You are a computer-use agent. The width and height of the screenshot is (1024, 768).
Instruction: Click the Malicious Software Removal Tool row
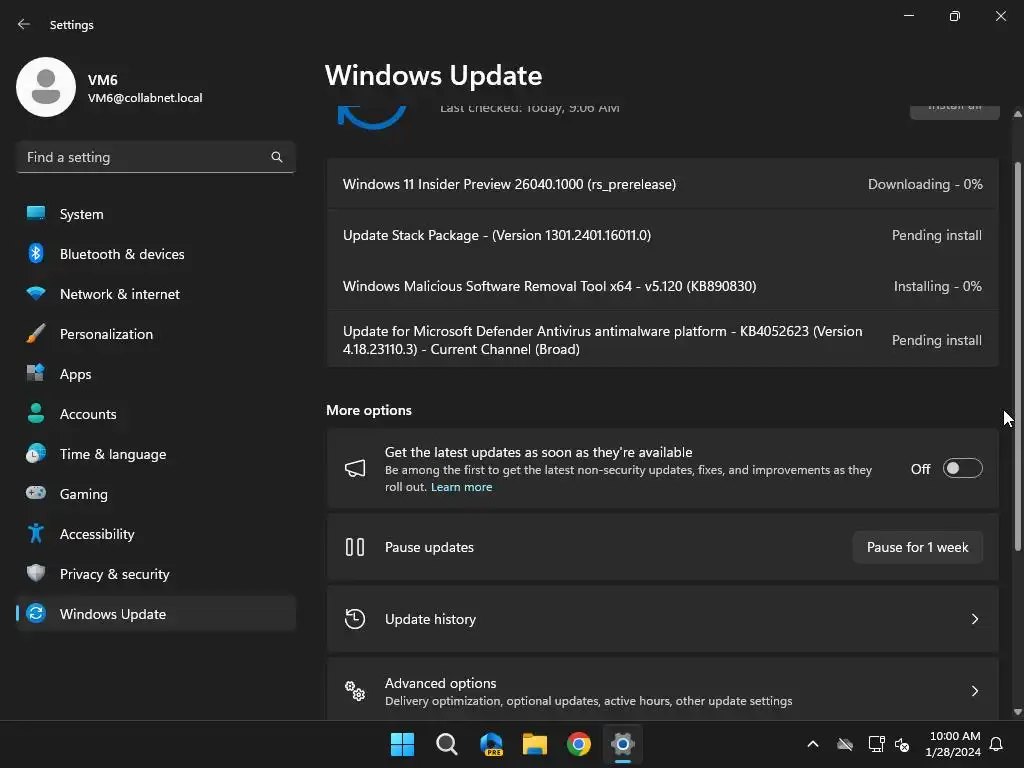[x=662, y=286]
